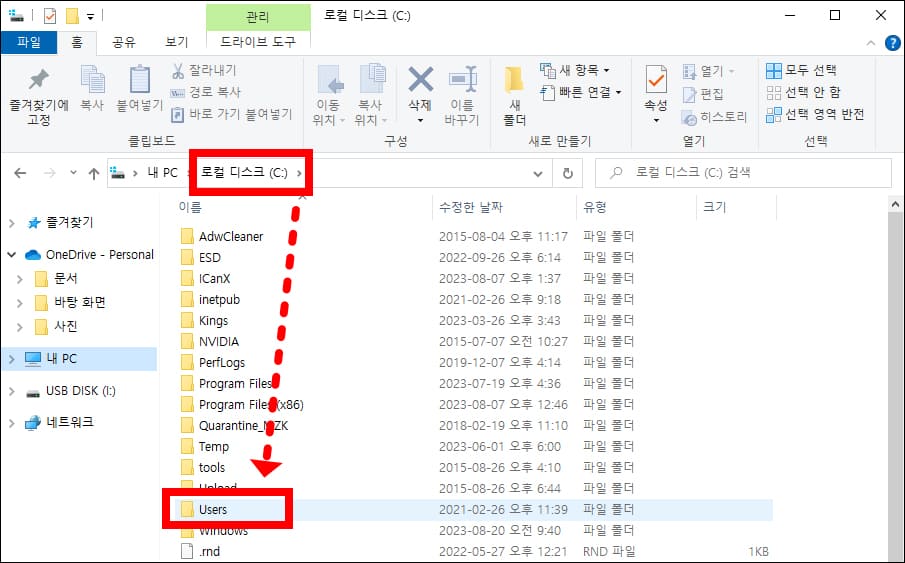Open the File (파일) tab
905x563 pixels.
pos(29,42)
